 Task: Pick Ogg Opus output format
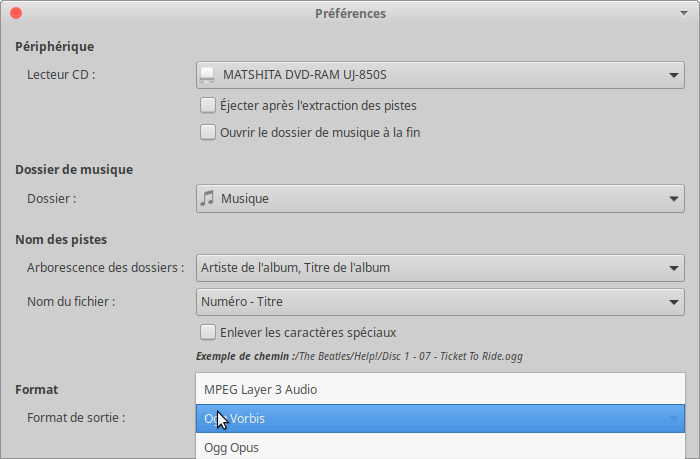point(440,447)
